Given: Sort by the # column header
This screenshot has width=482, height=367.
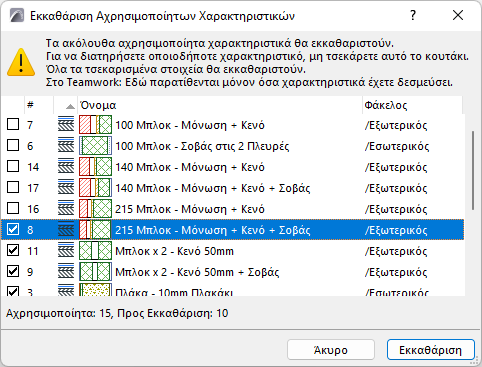Looking at the screenshot, I should point(39,105).
